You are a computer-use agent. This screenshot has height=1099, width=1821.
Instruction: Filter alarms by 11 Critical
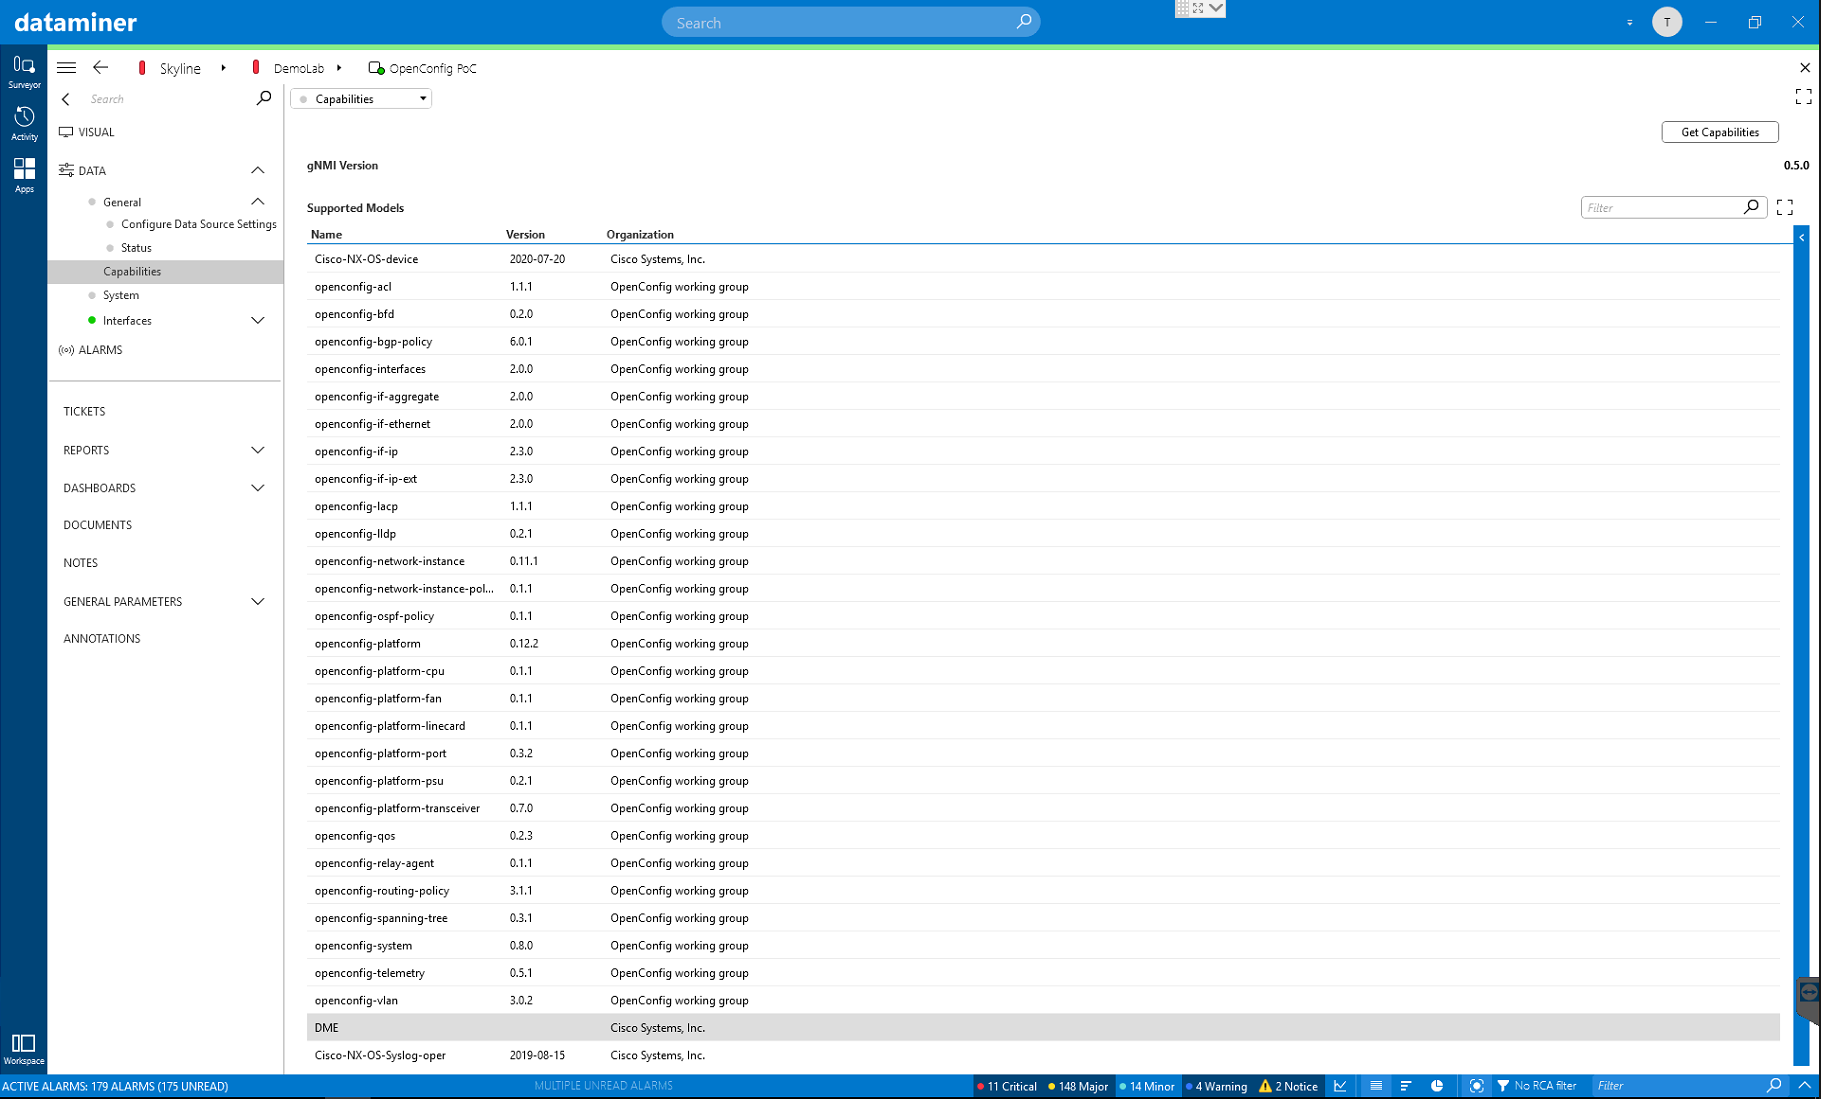(1006, 1086)
